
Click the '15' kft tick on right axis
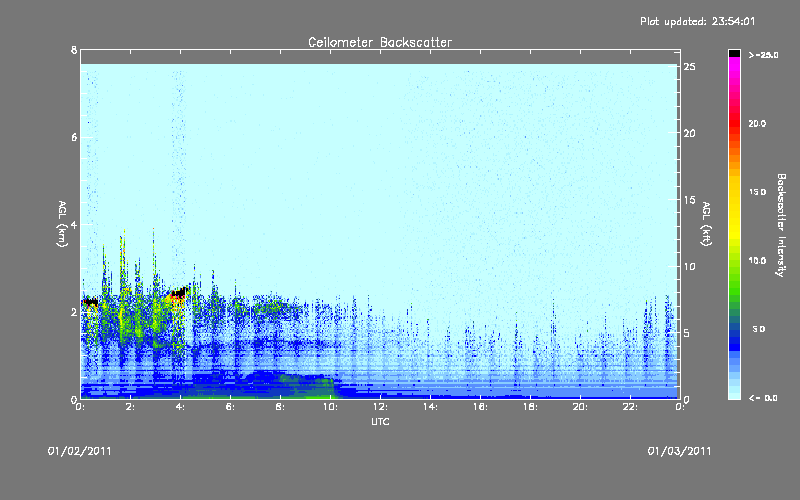click(x=690, y=200)
